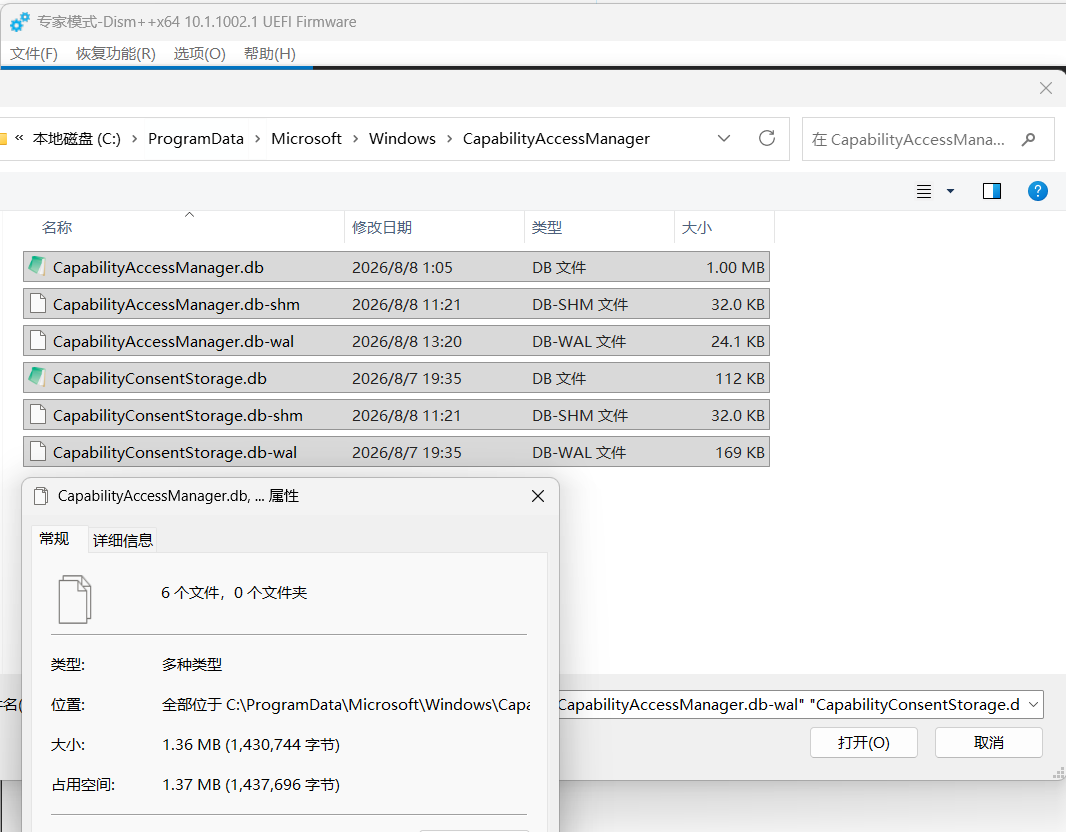The image size is (1066, 832).
Task: Open the 文件(F) menu
Action: point(33,54)
